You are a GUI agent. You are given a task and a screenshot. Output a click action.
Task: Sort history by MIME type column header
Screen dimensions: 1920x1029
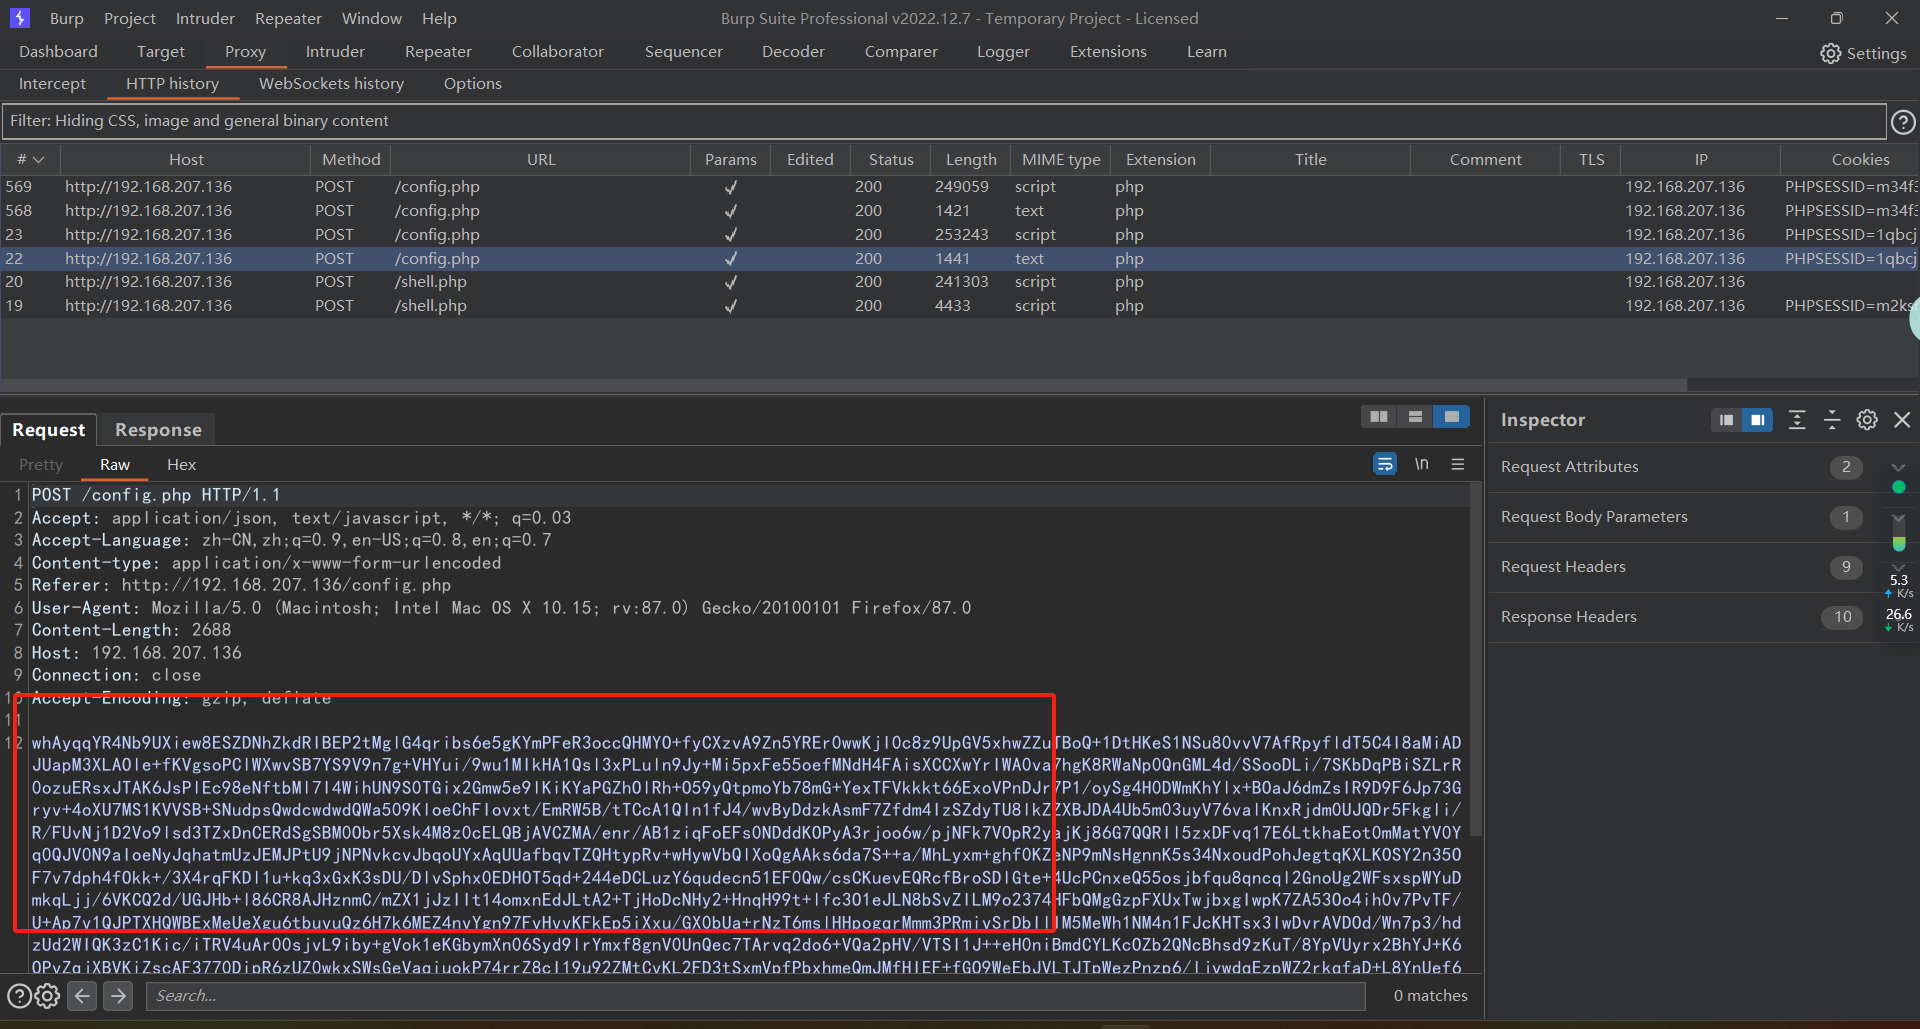[x=1061, y=160]
